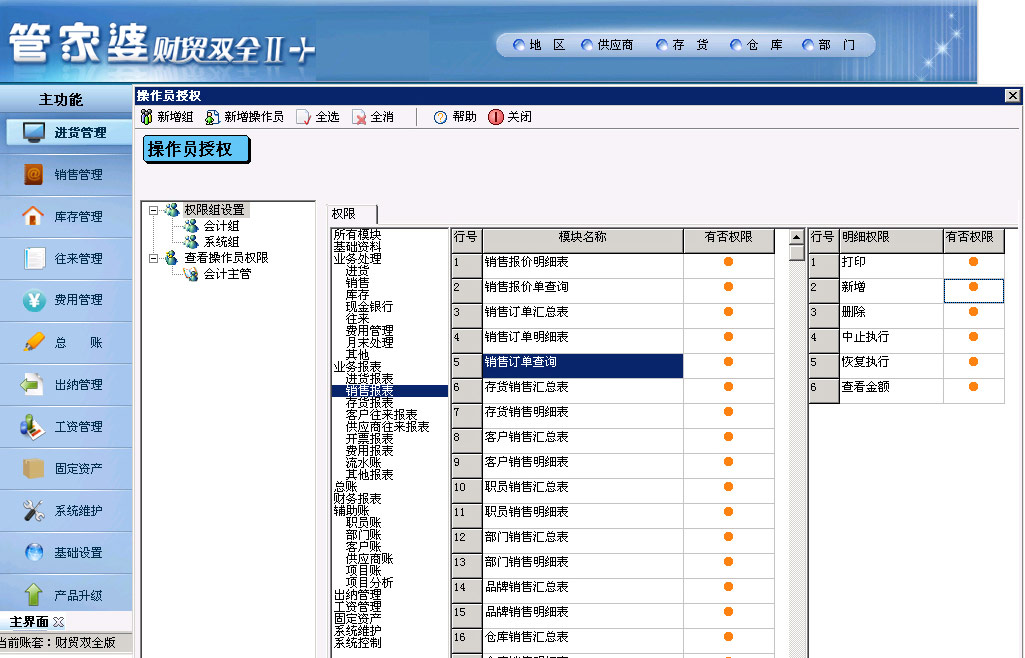
Task: Select 会计主管 operator in tree
Action: pyautogui.click(x=227, y=274)
